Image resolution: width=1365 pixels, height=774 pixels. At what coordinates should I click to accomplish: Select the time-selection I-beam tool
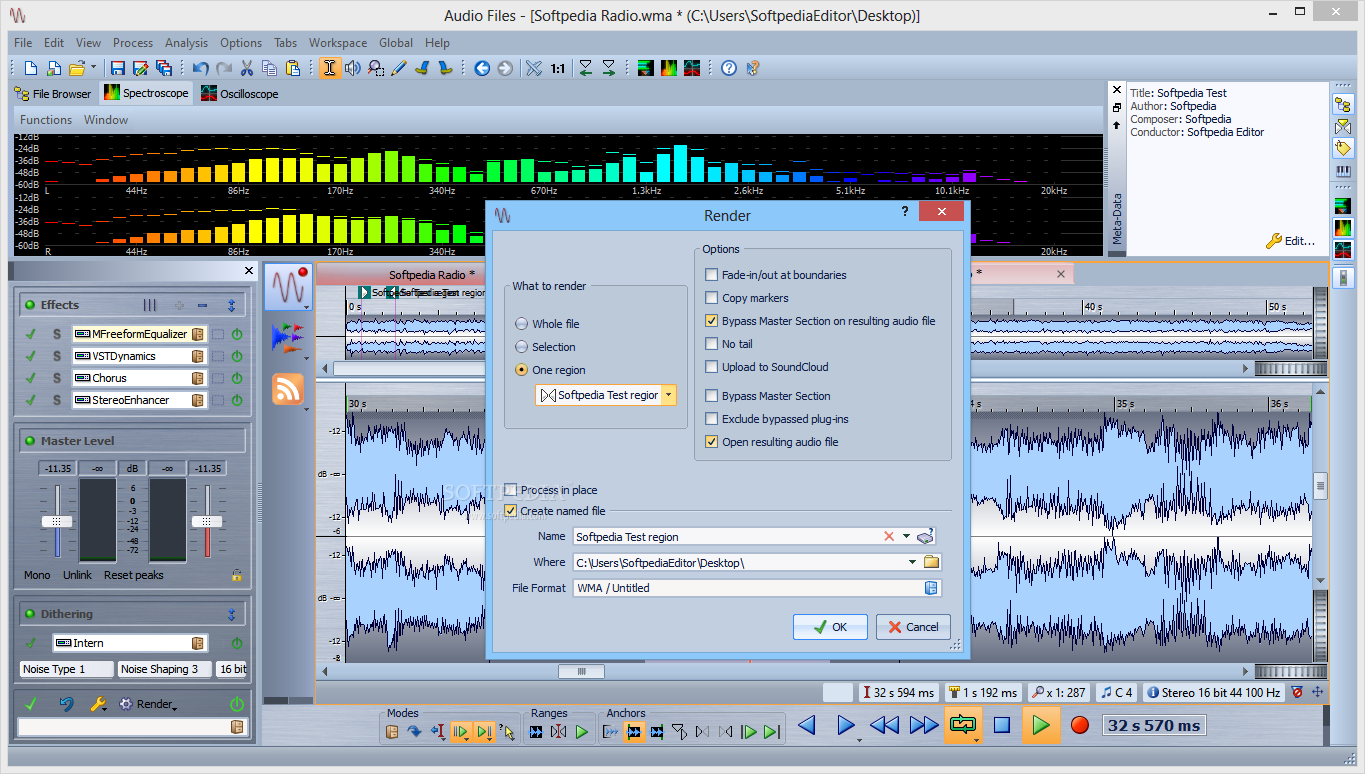(330, 68)
